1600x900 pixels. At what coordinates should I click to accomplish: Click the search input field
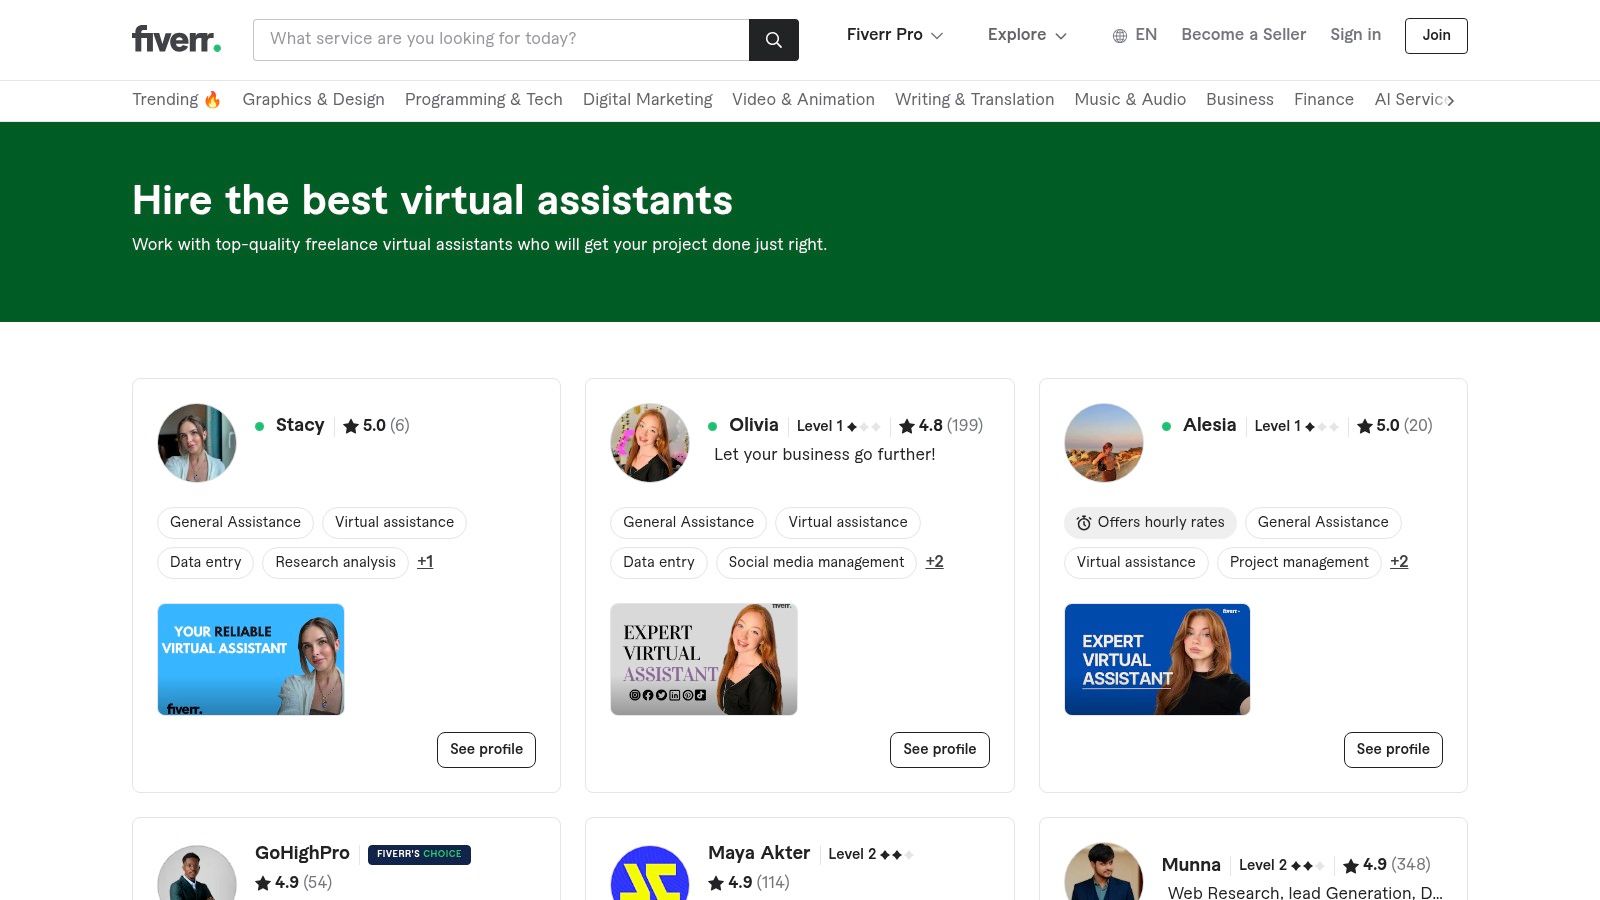coord(500,39)
